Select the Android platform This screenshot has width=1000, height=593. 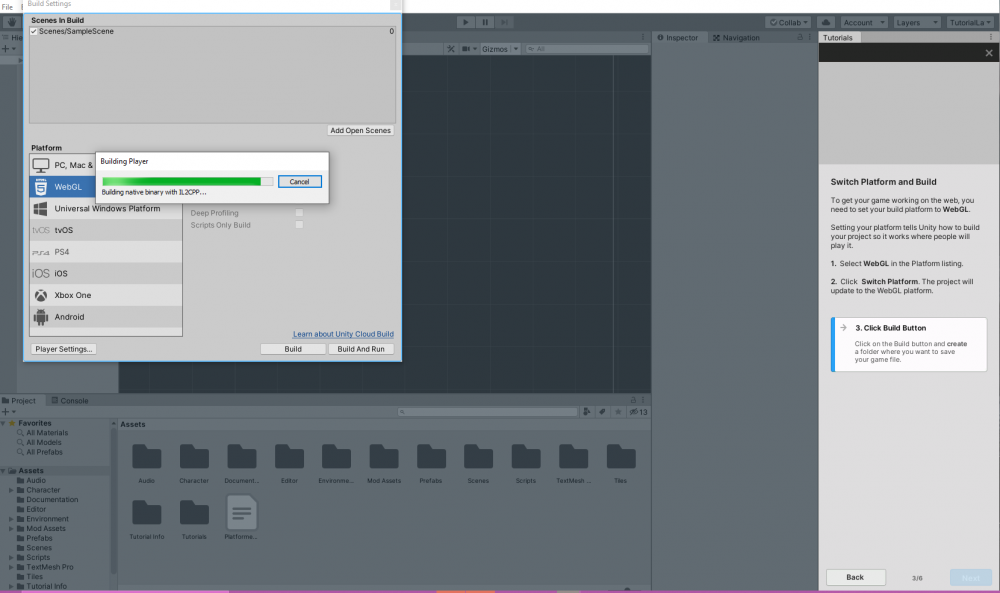pos(106,317)
